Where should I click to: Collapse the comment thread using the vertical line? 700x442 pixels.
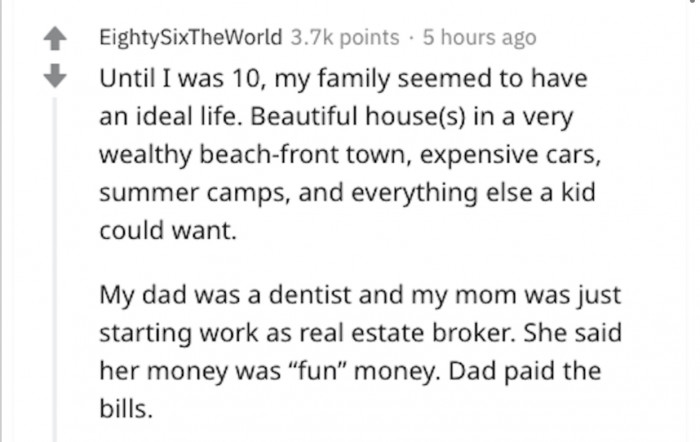[55, 270]
